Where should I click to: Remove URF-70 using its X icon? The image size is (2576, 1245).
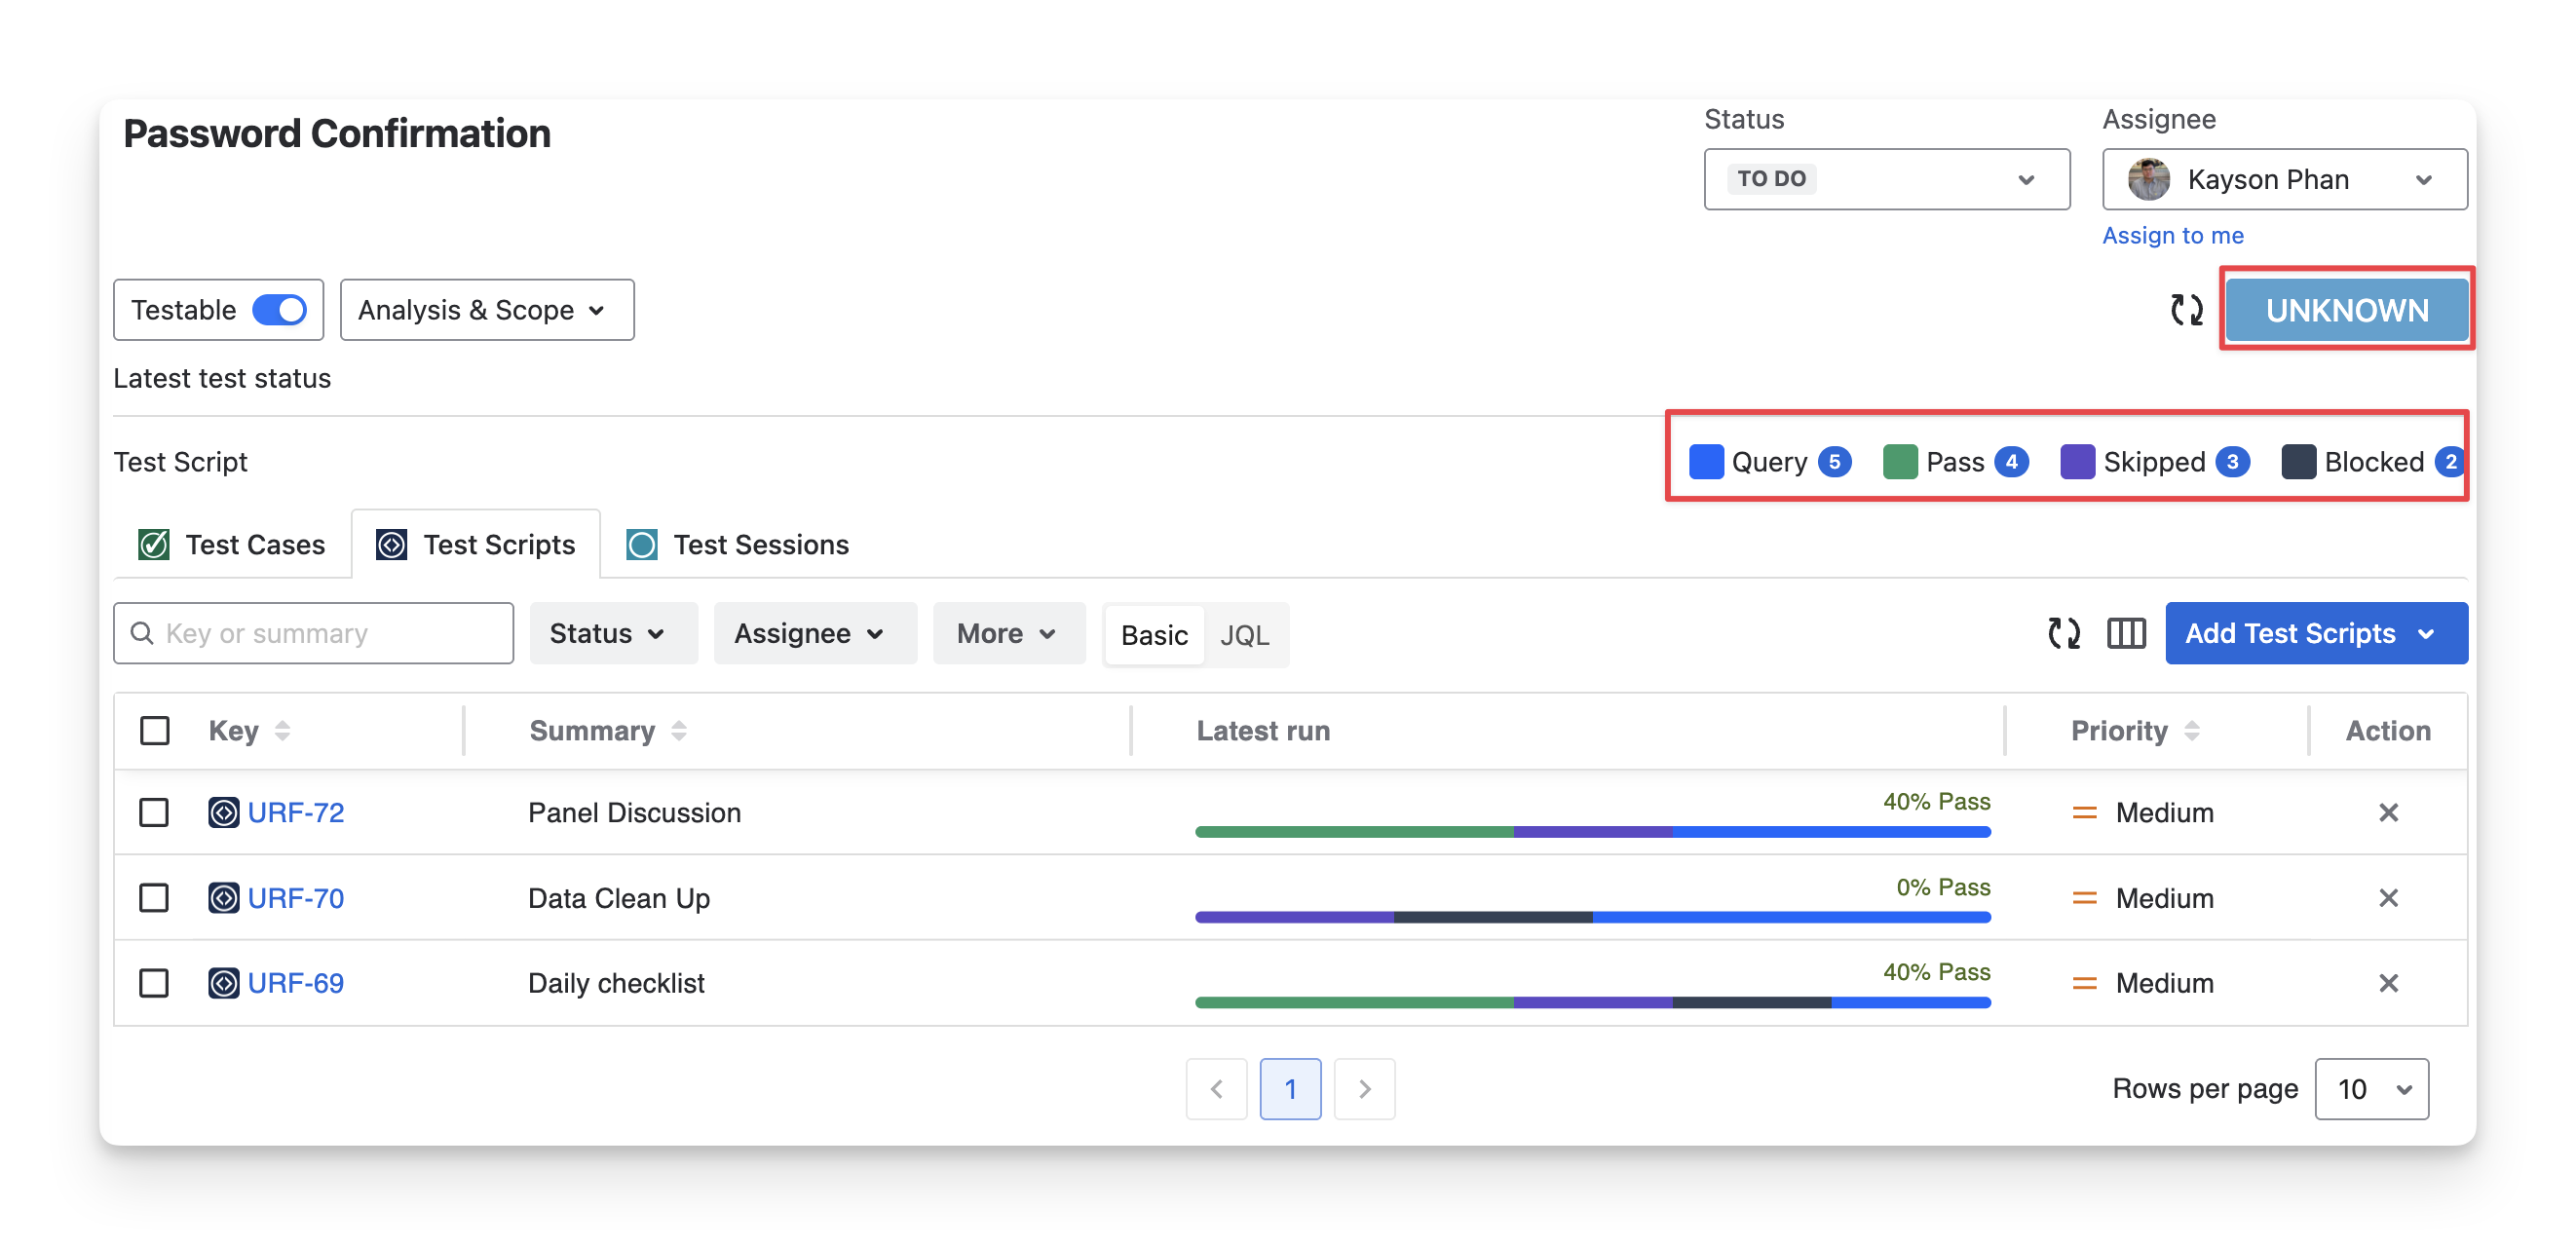[x=2388, y=898]
